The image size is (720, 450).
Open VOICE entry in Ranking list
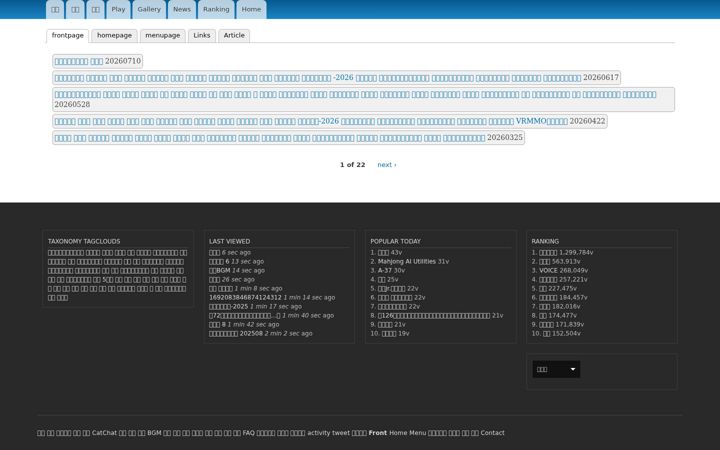(548, 270)
